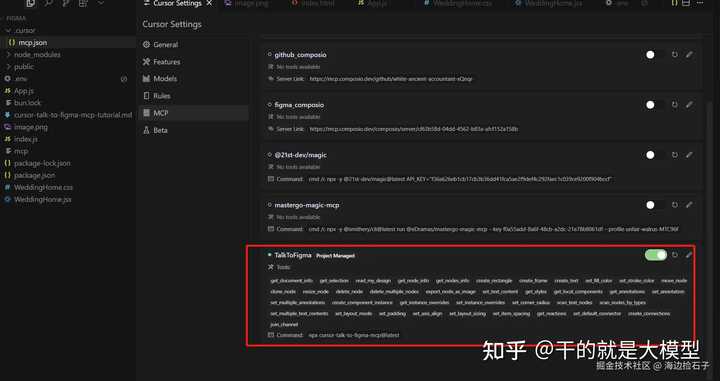Open the Rules settings section

pyautogui.click(x=193, y=95)
